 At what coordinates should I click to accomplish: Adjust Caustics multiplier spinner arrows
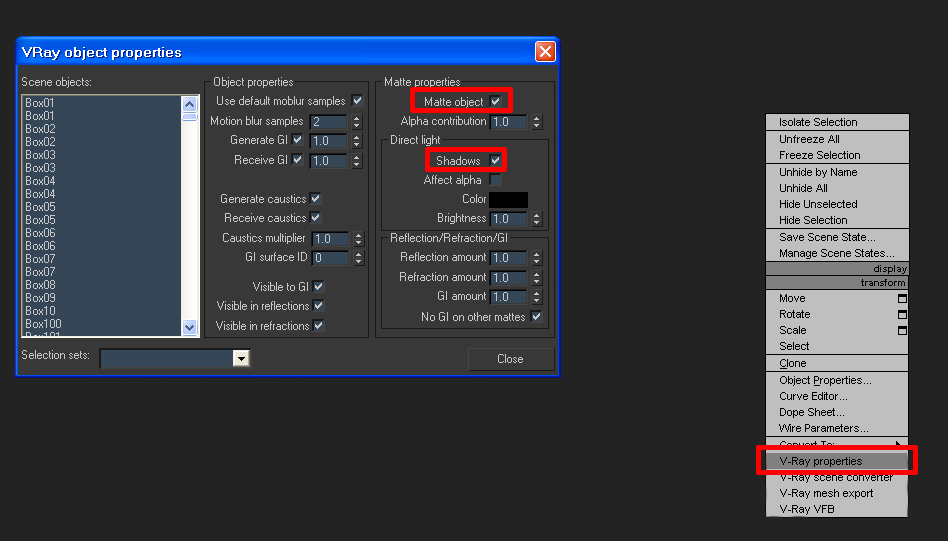[x=359, y=239]
